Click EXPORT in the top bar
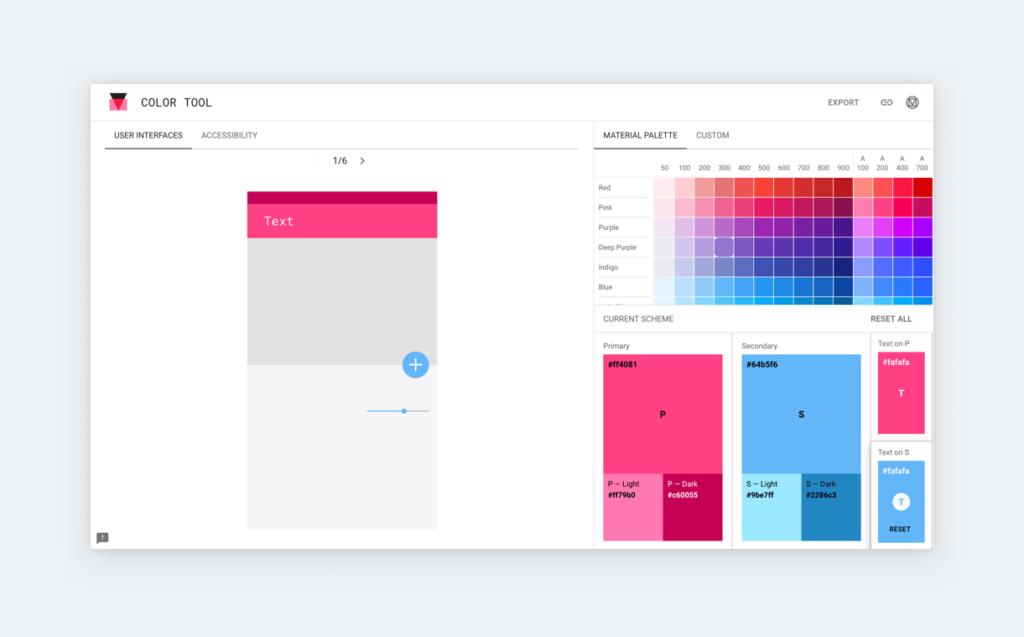The image size is (1024, 637). click(843, 102)
